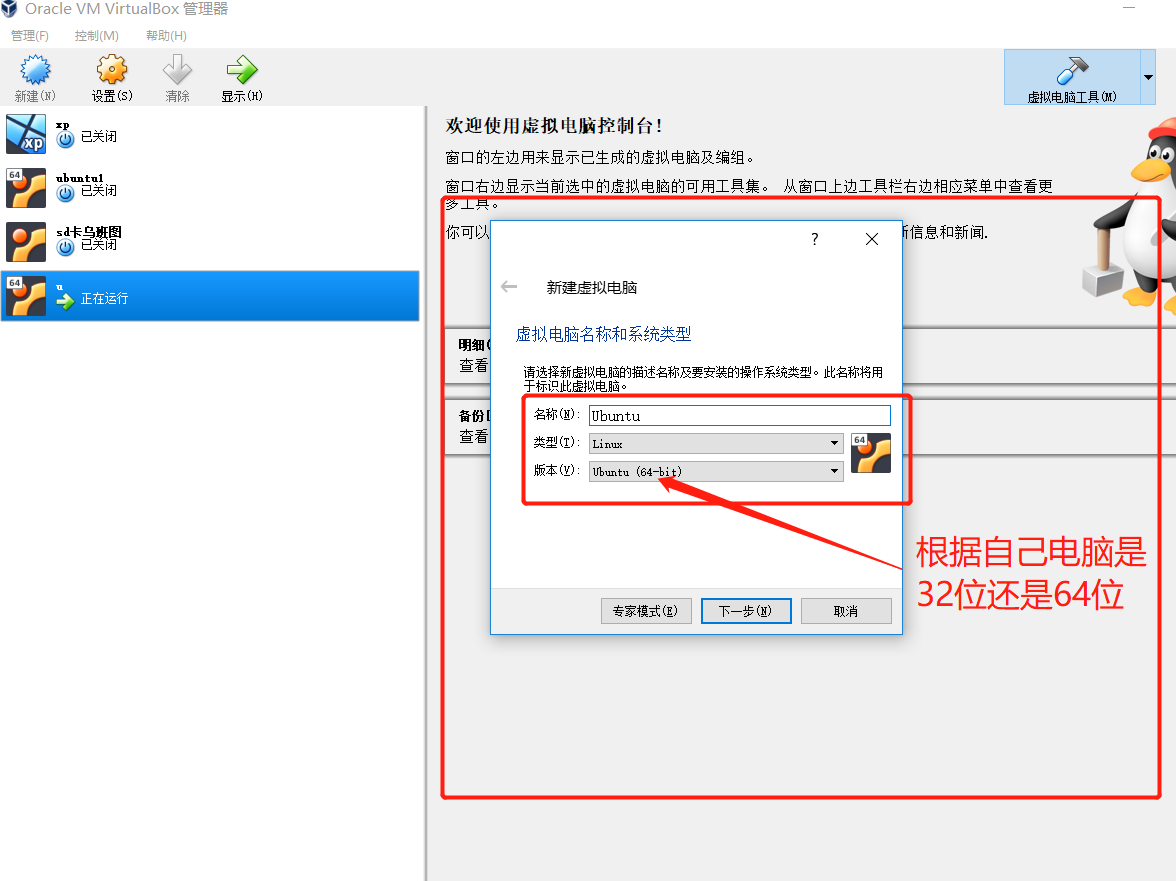Click the running green arrow status icon

tap(66, 301)
